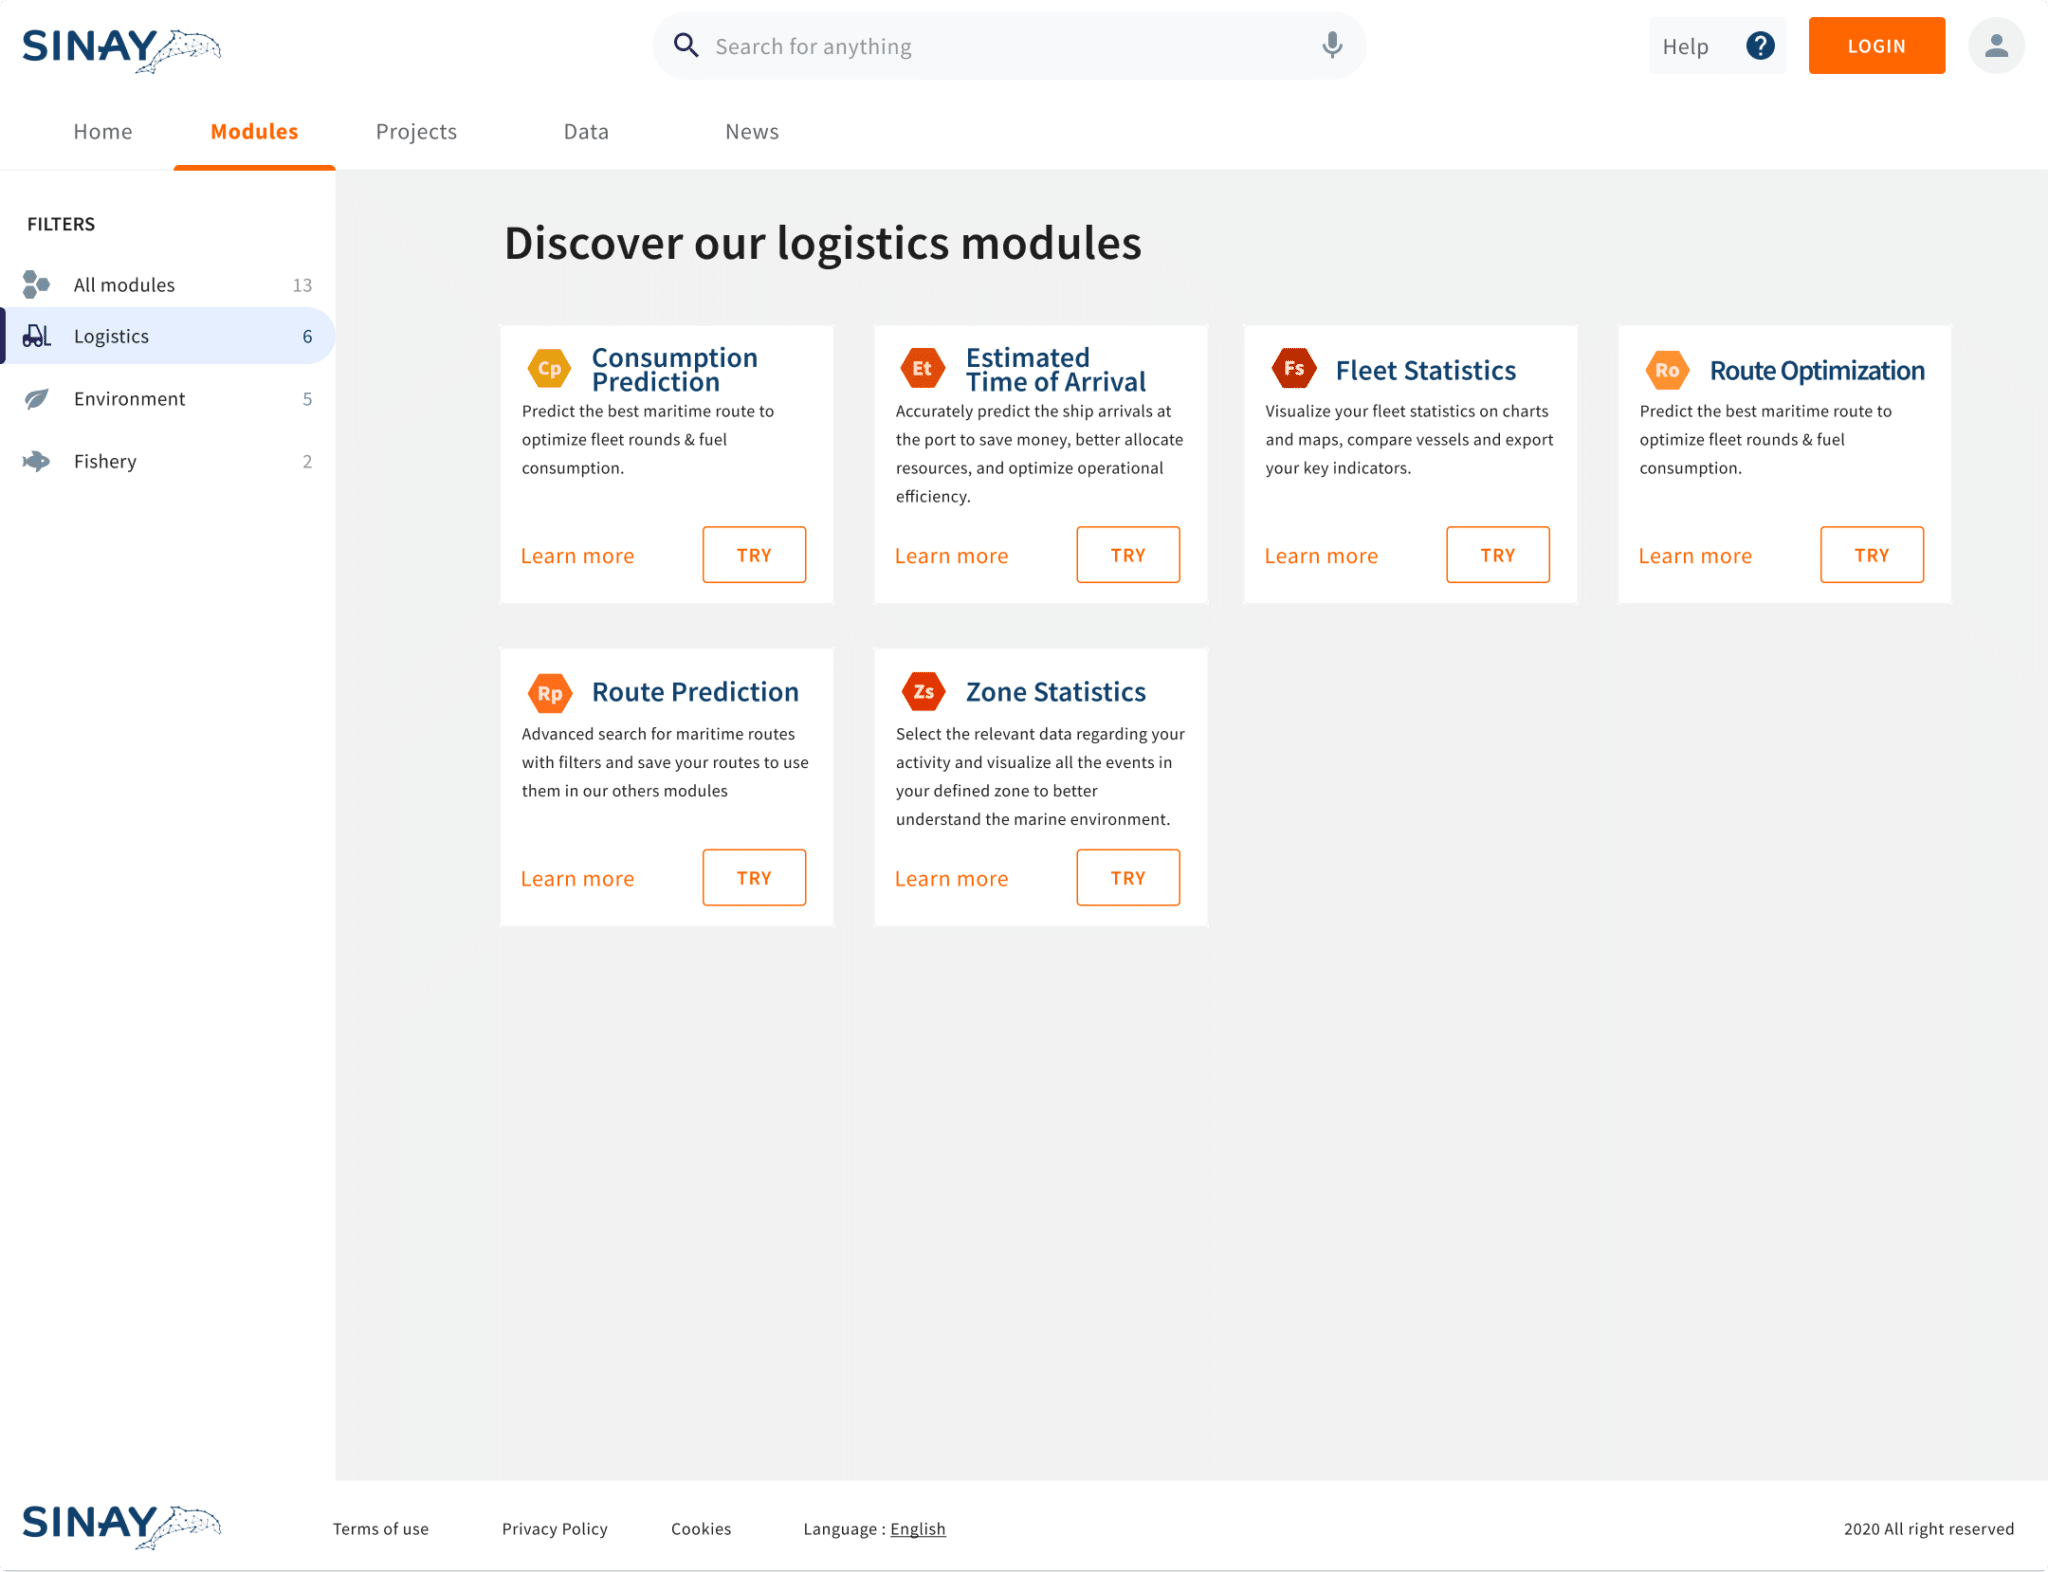Show All modules filter

124,285
